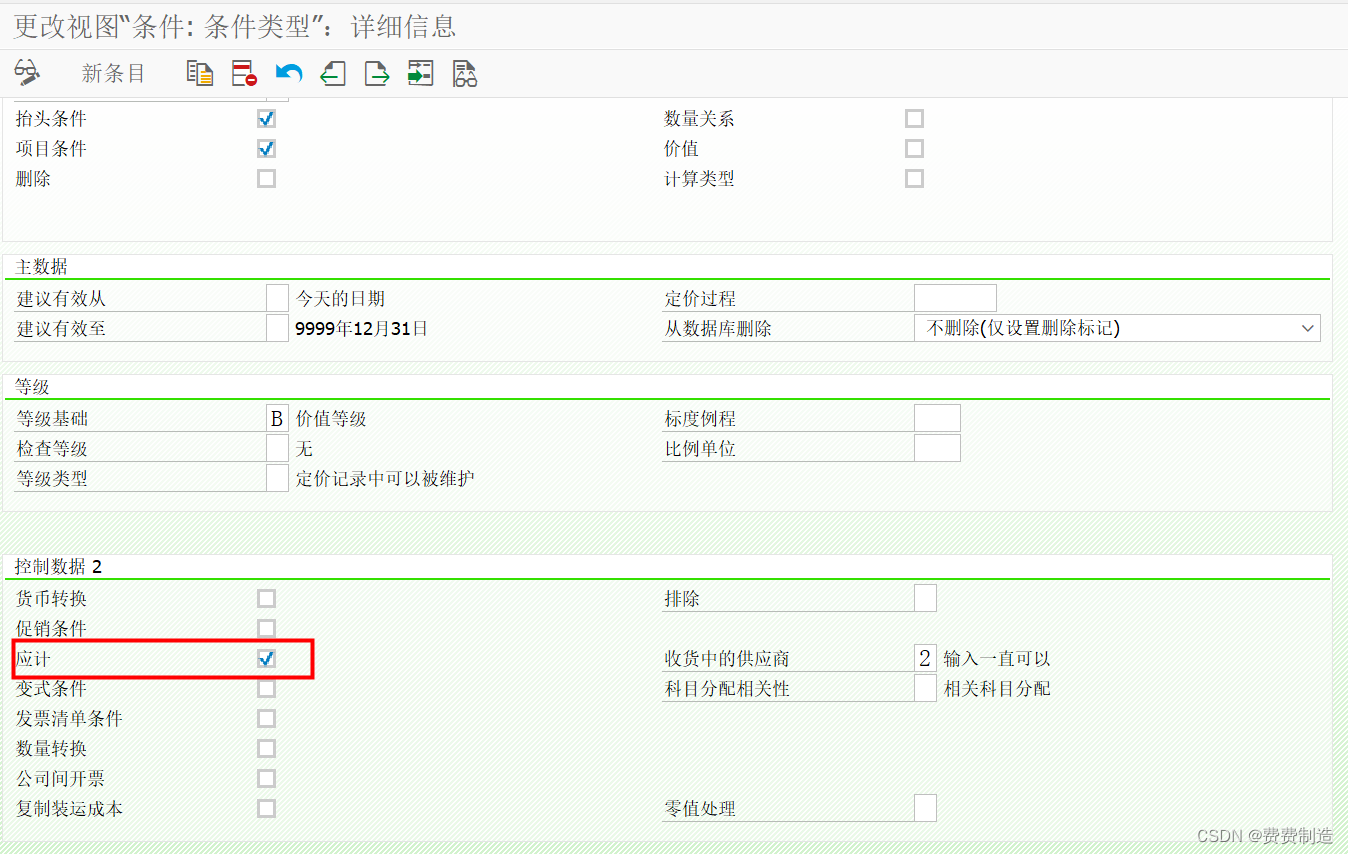
Task: Focus the 零值处理 input field
Action: (925, 808)
